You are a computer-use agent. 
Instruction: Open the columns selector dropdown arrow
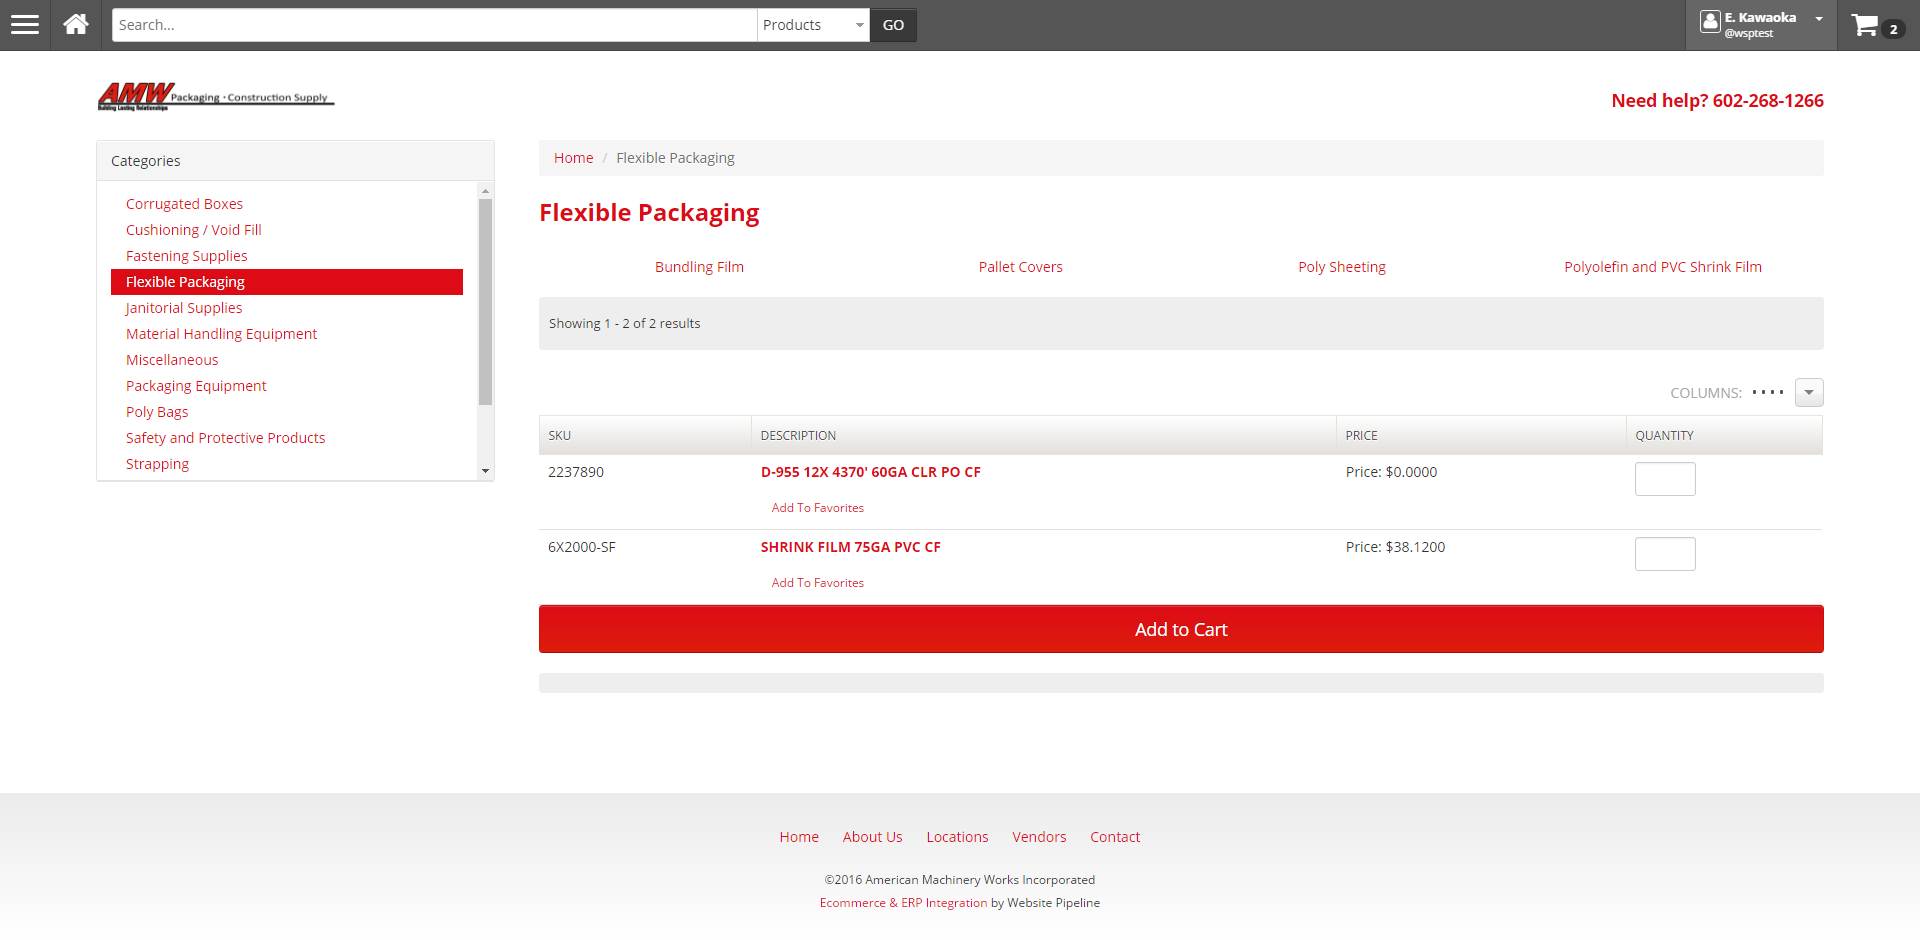tap(1808, 392)
